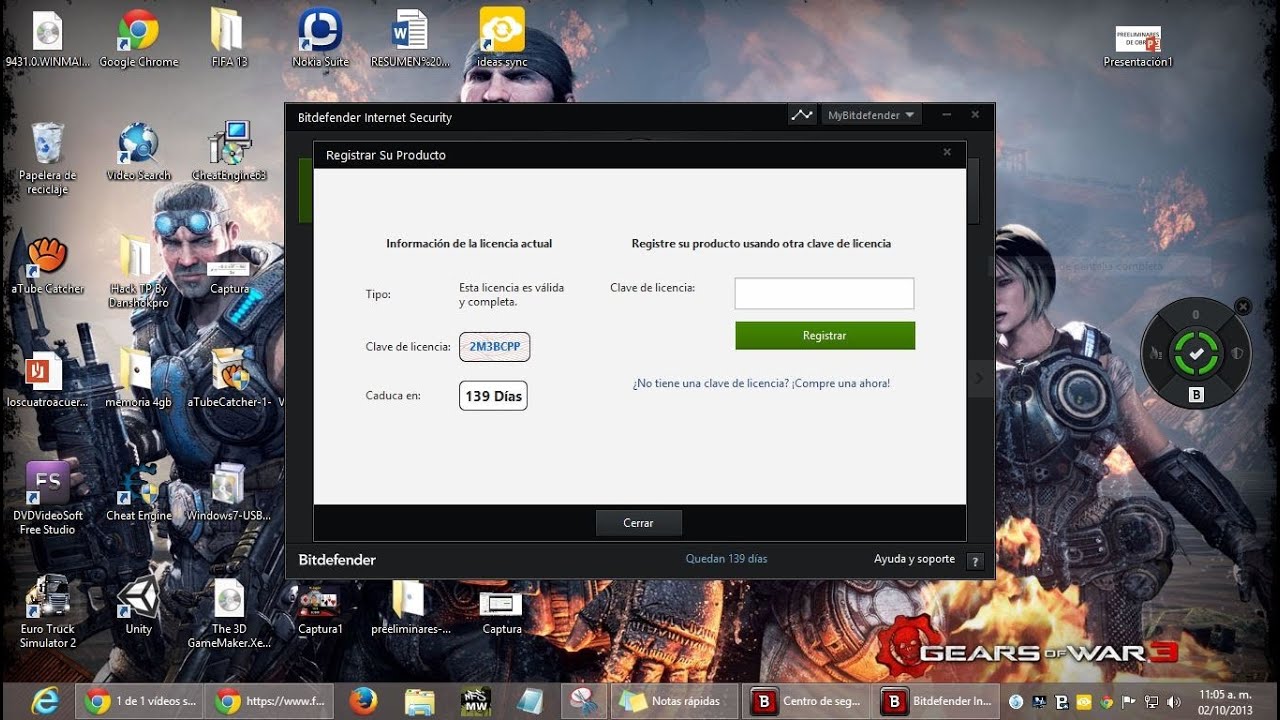Click the flame scan icon on Bitdefender widget
Screen dimensions: 1280x720
point(1157,352)
